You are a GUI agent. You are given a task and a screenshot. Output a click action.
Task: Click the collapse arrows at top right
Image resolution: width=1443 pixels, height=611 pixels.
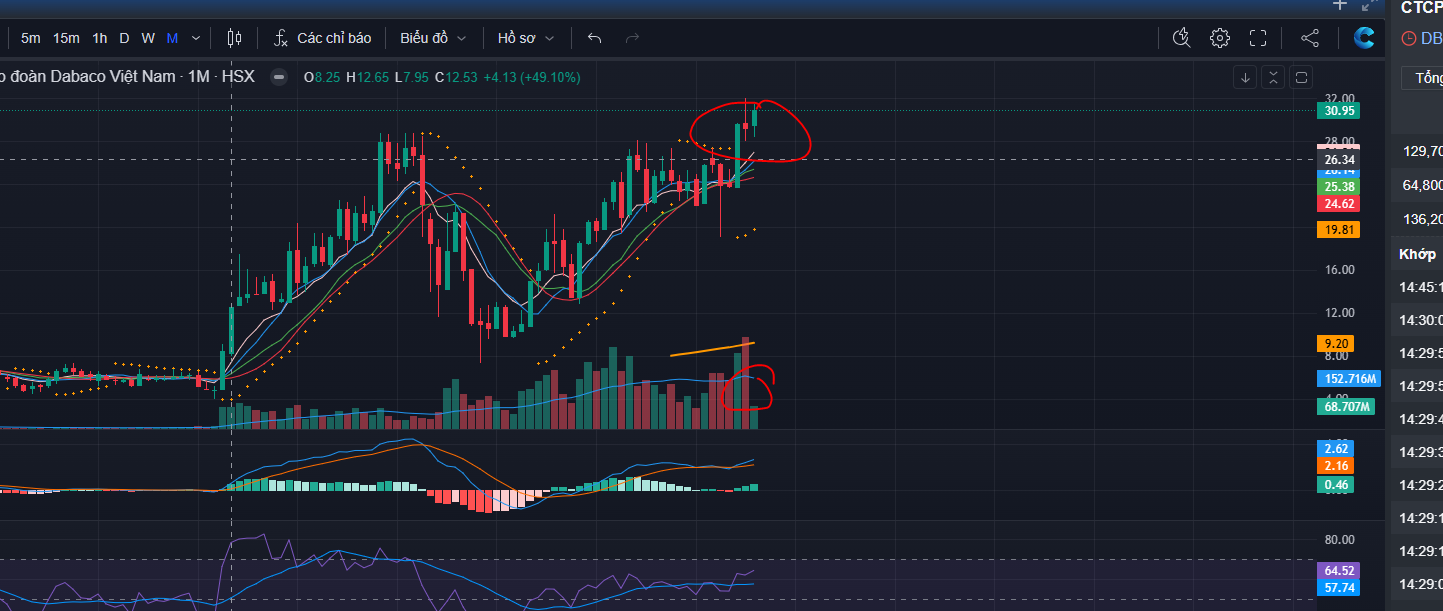[1369, 4]
